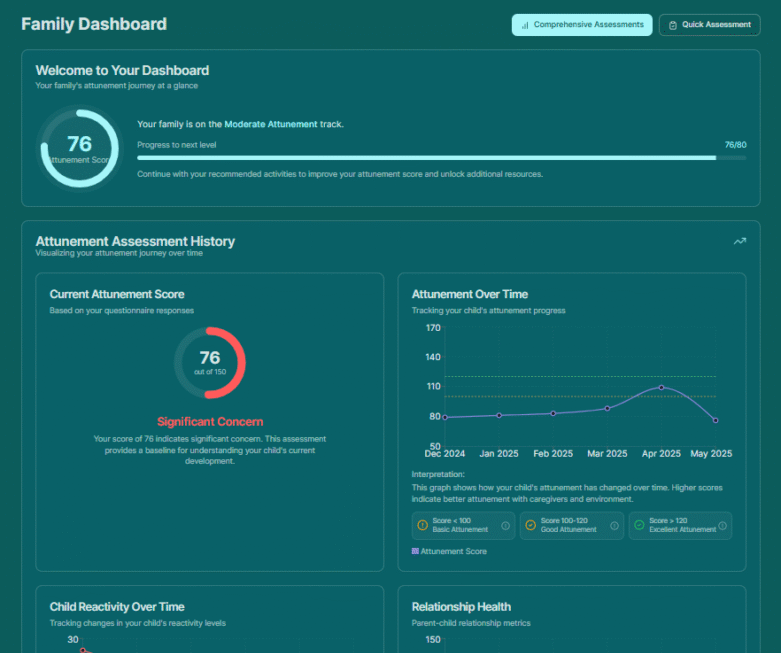Viewport: 781px width, 653px height.
Task: Open Comprehensive Assessments button
Action: tap(582, 25)
